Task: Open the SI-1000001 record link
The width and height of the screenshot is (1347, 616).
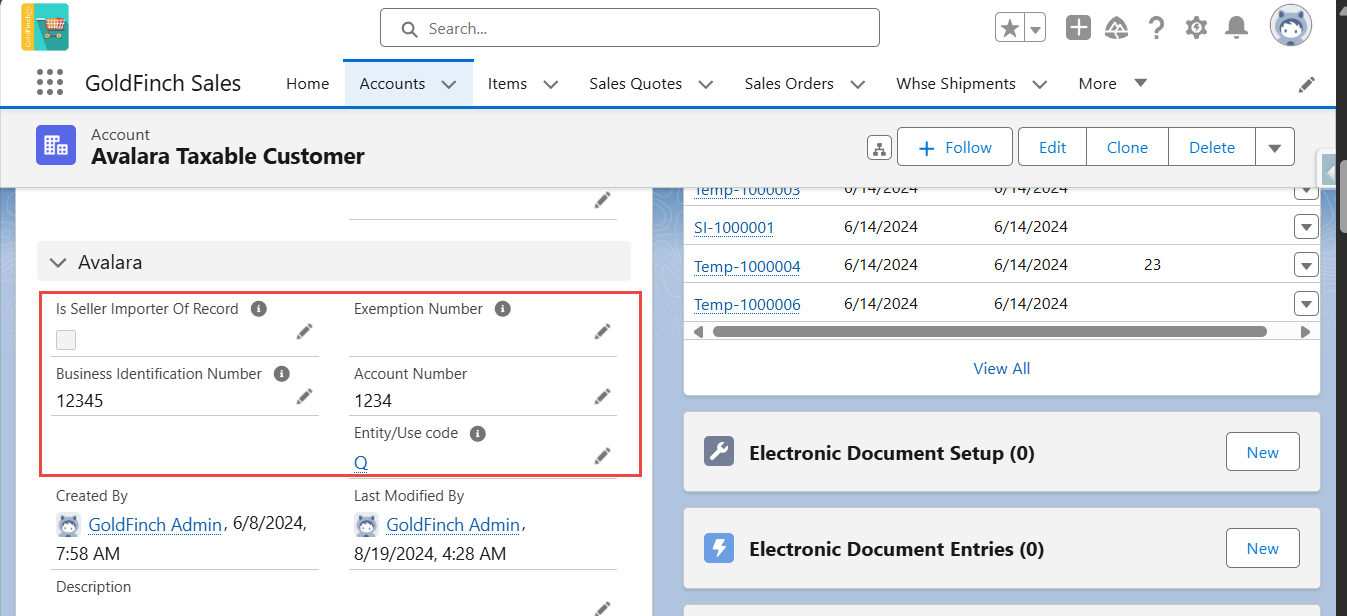Action: point(734,228)
